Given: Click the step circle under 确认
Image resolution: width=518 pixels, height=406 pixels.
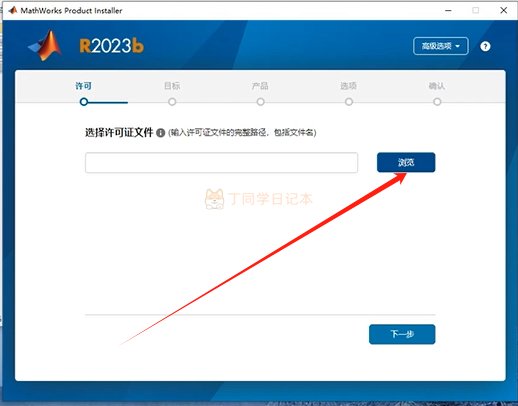Looking at the screenshot, I should click(437, 102).
